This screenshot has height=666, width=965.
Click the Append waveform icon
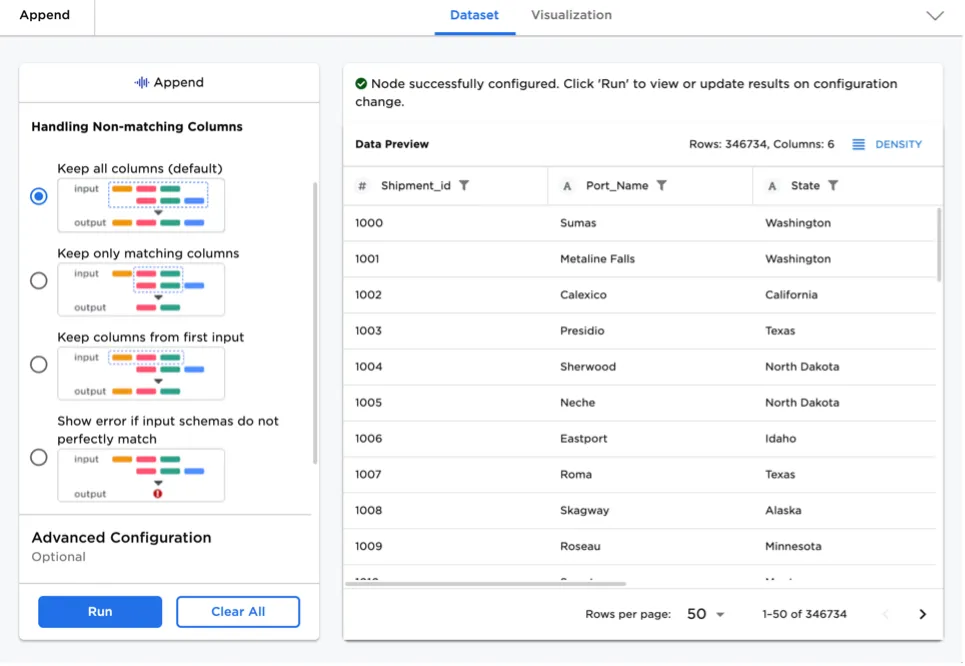[x=142, y=83]
